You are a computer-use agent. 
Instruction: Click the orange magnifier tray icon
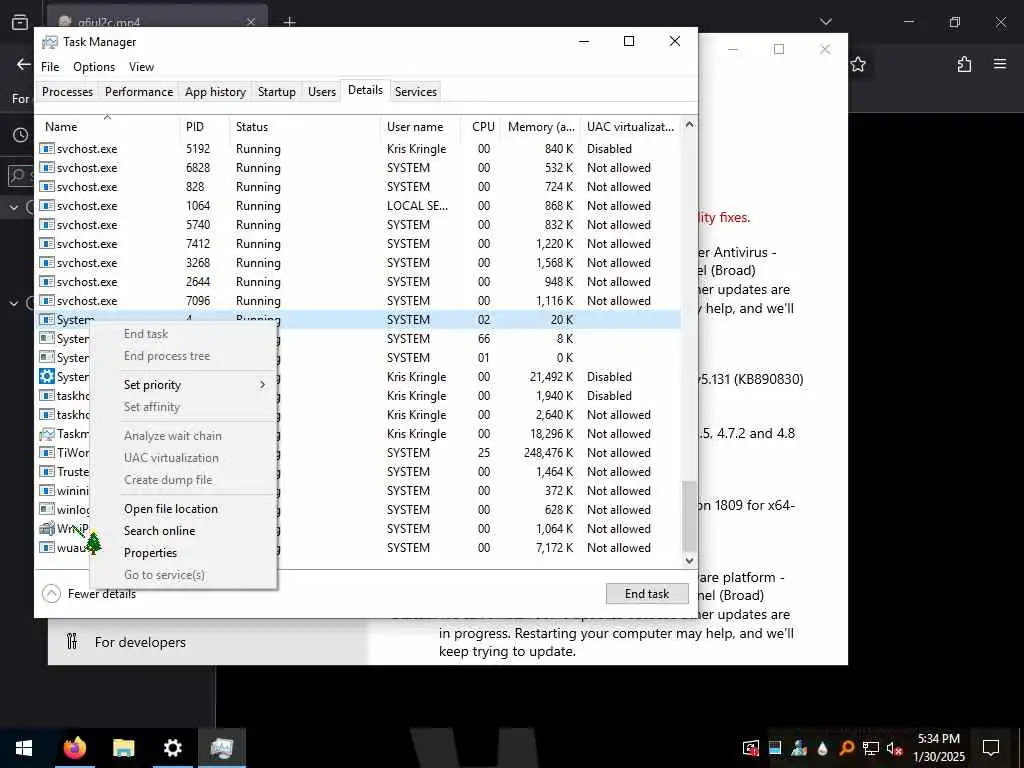846,748
